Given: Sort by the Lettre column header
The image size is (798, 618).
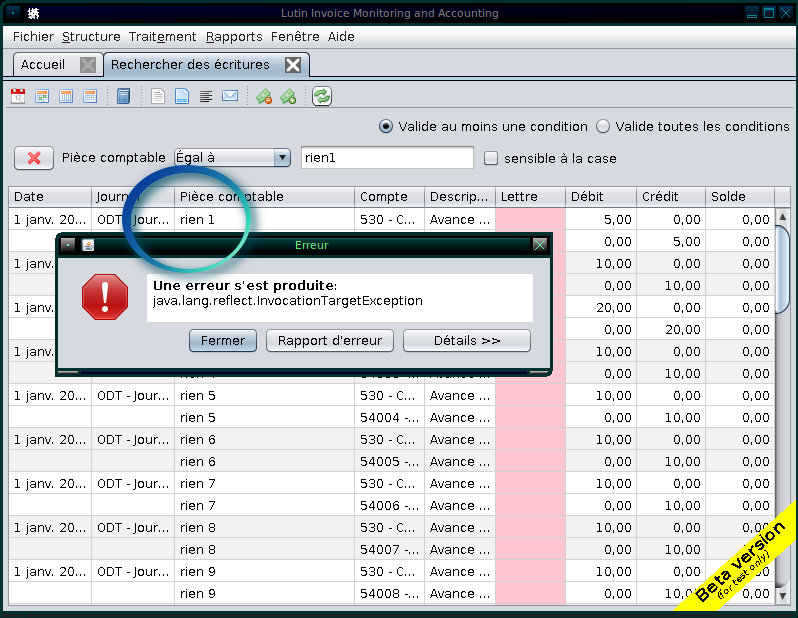Looking at the screenshot, I should tap(530, 196).
